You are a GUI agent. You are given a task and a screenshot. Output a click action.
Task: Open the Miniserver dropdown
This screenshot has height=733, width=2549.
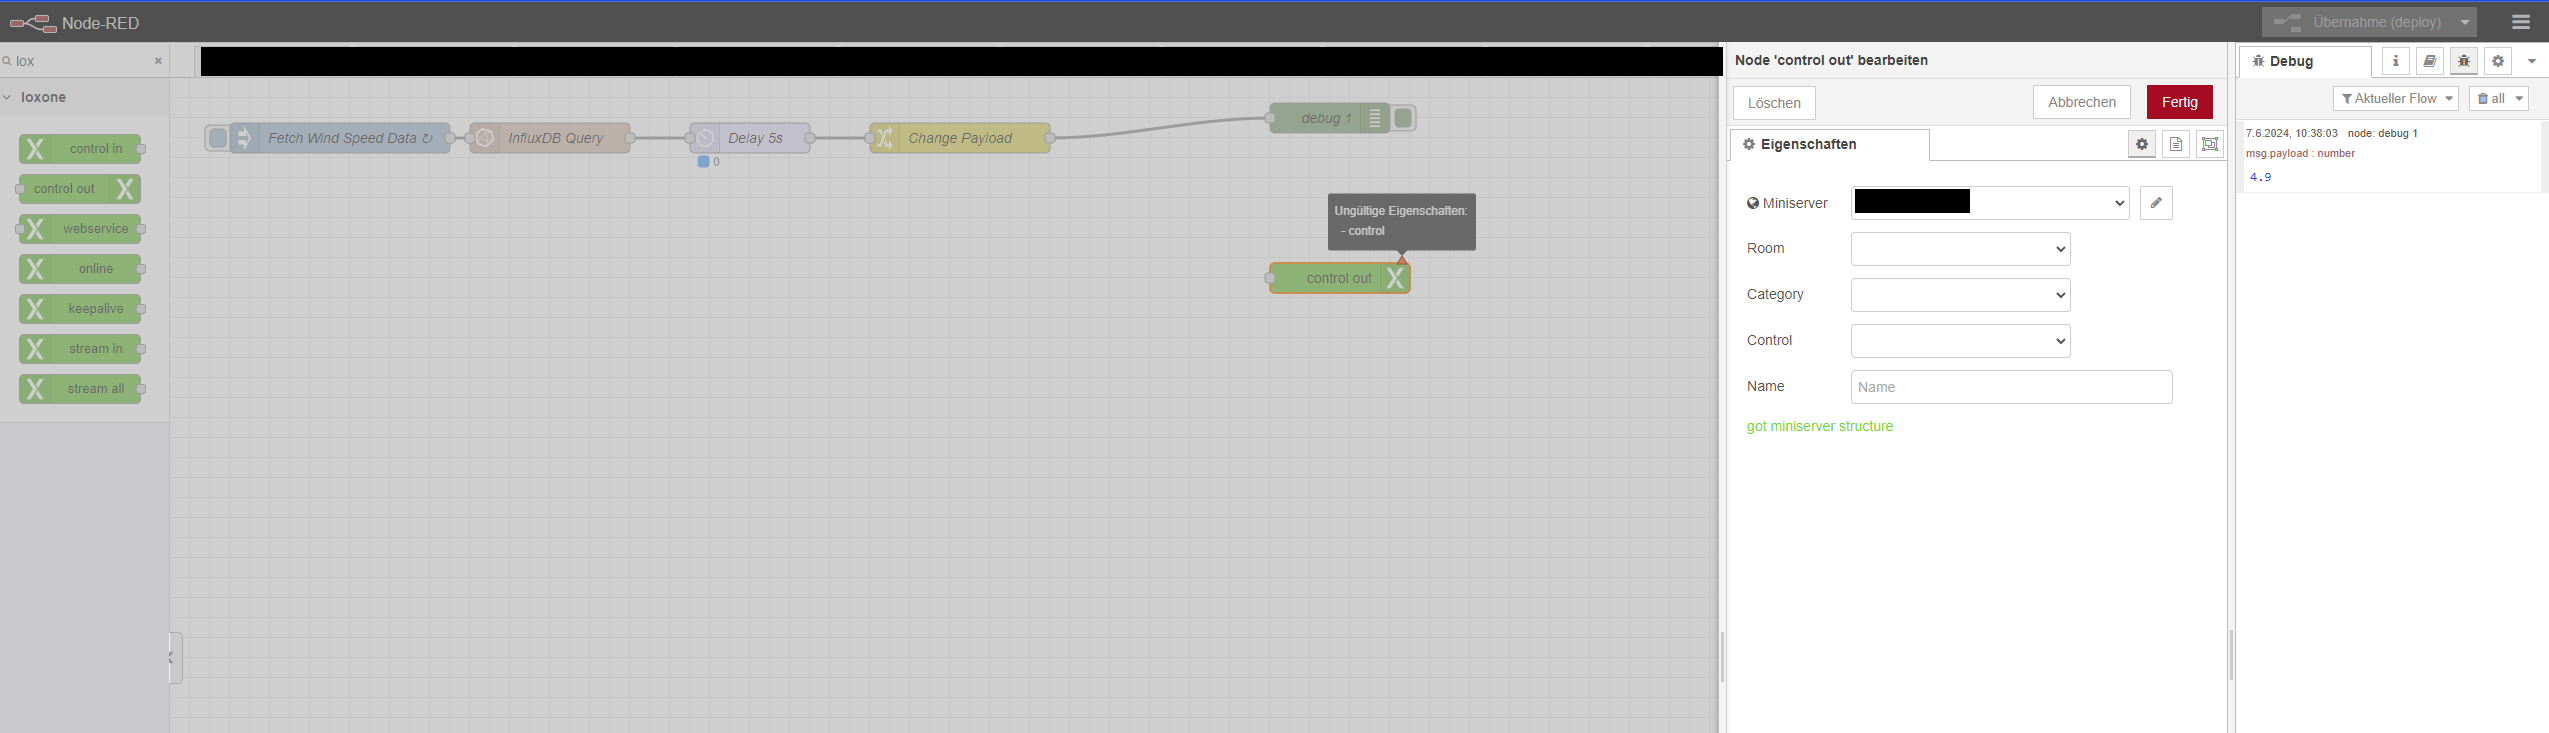(x=1990, y=203)
